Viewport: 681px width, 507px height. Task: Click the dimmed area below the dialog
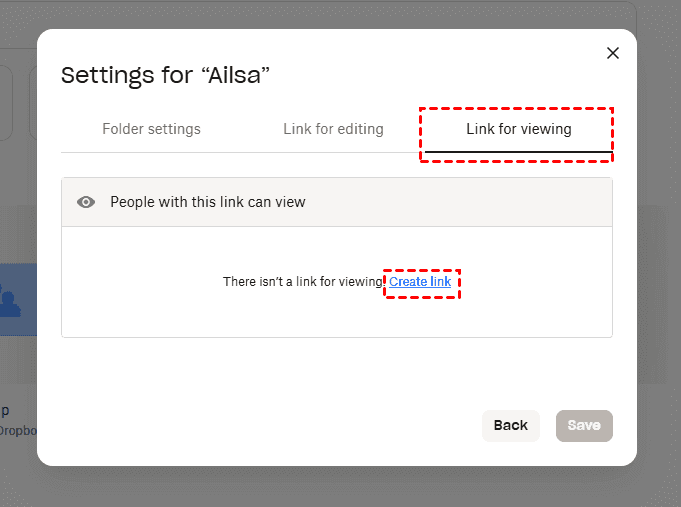(x=340, y=487)
